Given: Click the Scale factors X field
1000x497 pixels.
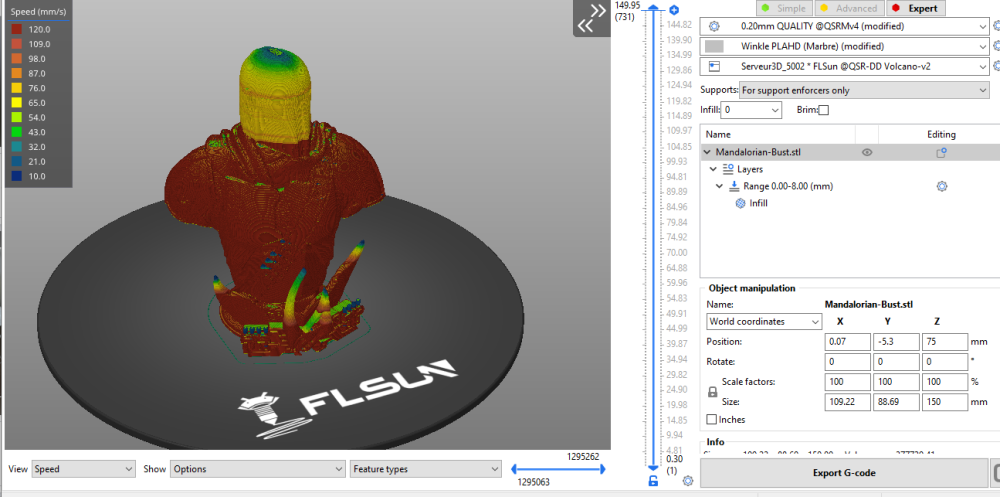Looking at the screenshot, I should 848,382.
